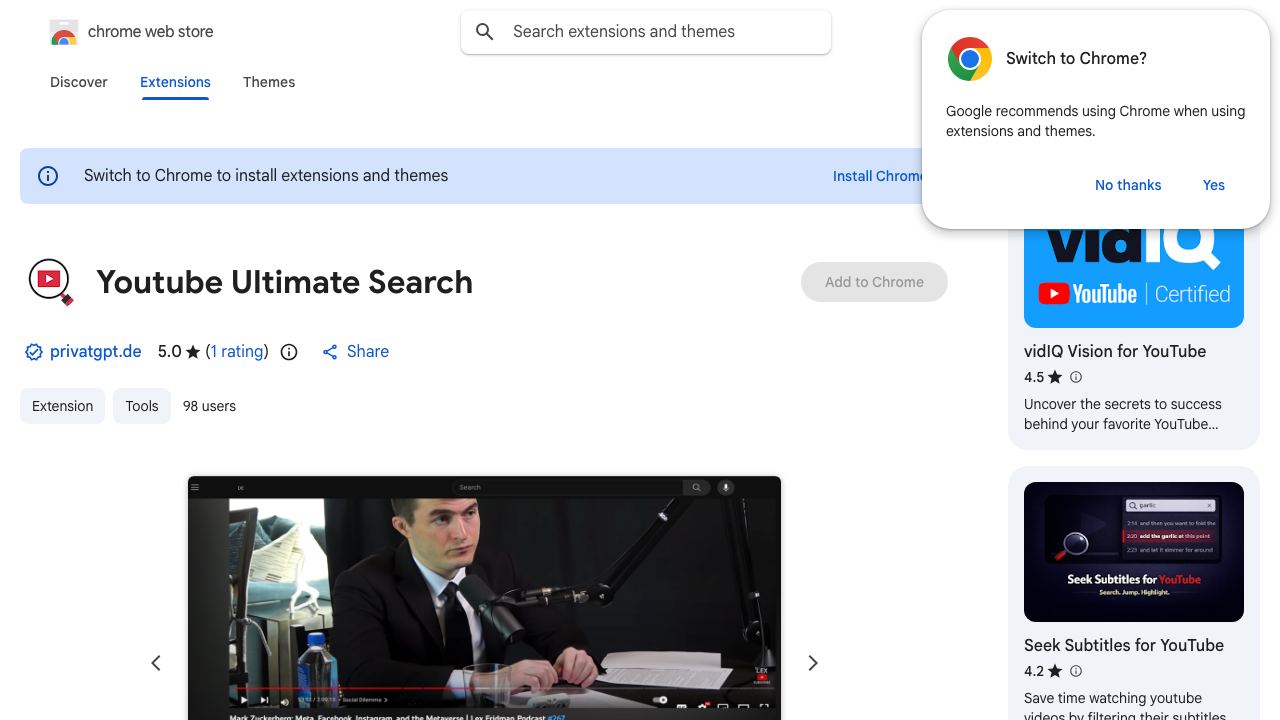Show the next screenshot with right arrow

pos(813,663)
